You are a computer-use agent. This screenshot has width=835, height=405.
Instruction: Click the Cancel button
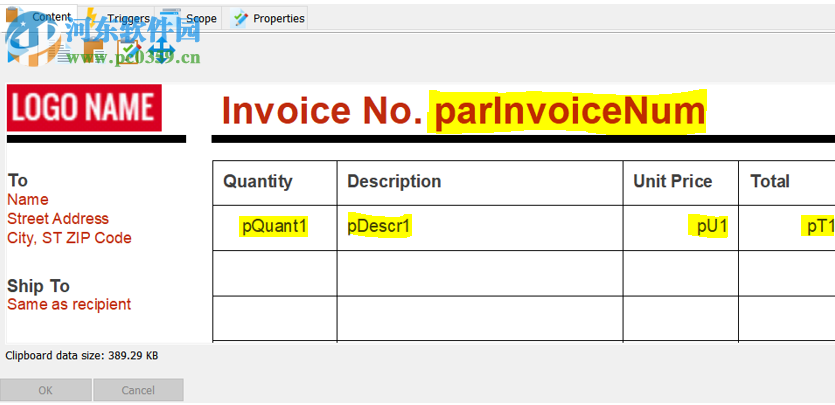point(138,390)
